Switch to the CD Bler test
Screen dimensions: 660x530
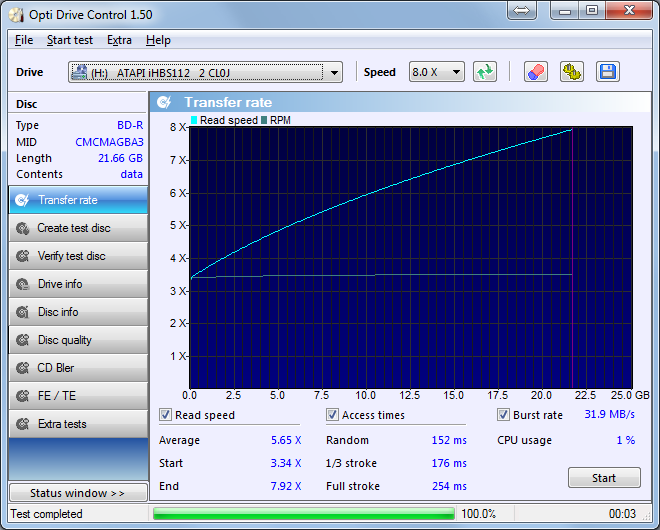coord(78,368)
